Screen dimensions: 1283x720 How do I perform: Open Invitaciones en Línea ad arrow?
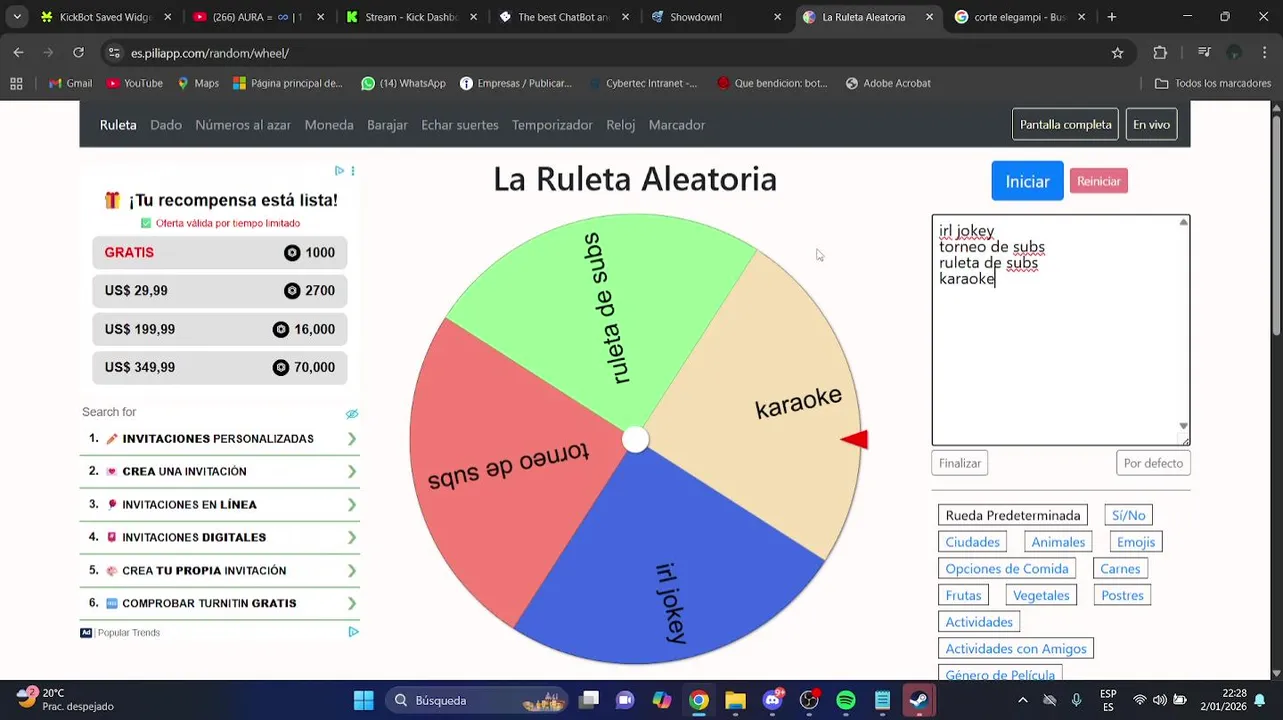(x=352, y=505)
